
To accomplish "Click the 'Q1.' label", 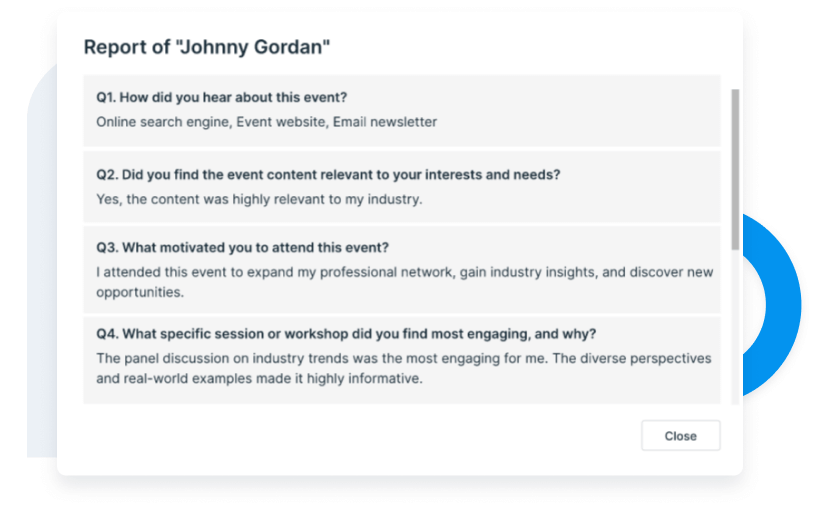I will pyautogui.click(x=107, y=97).
